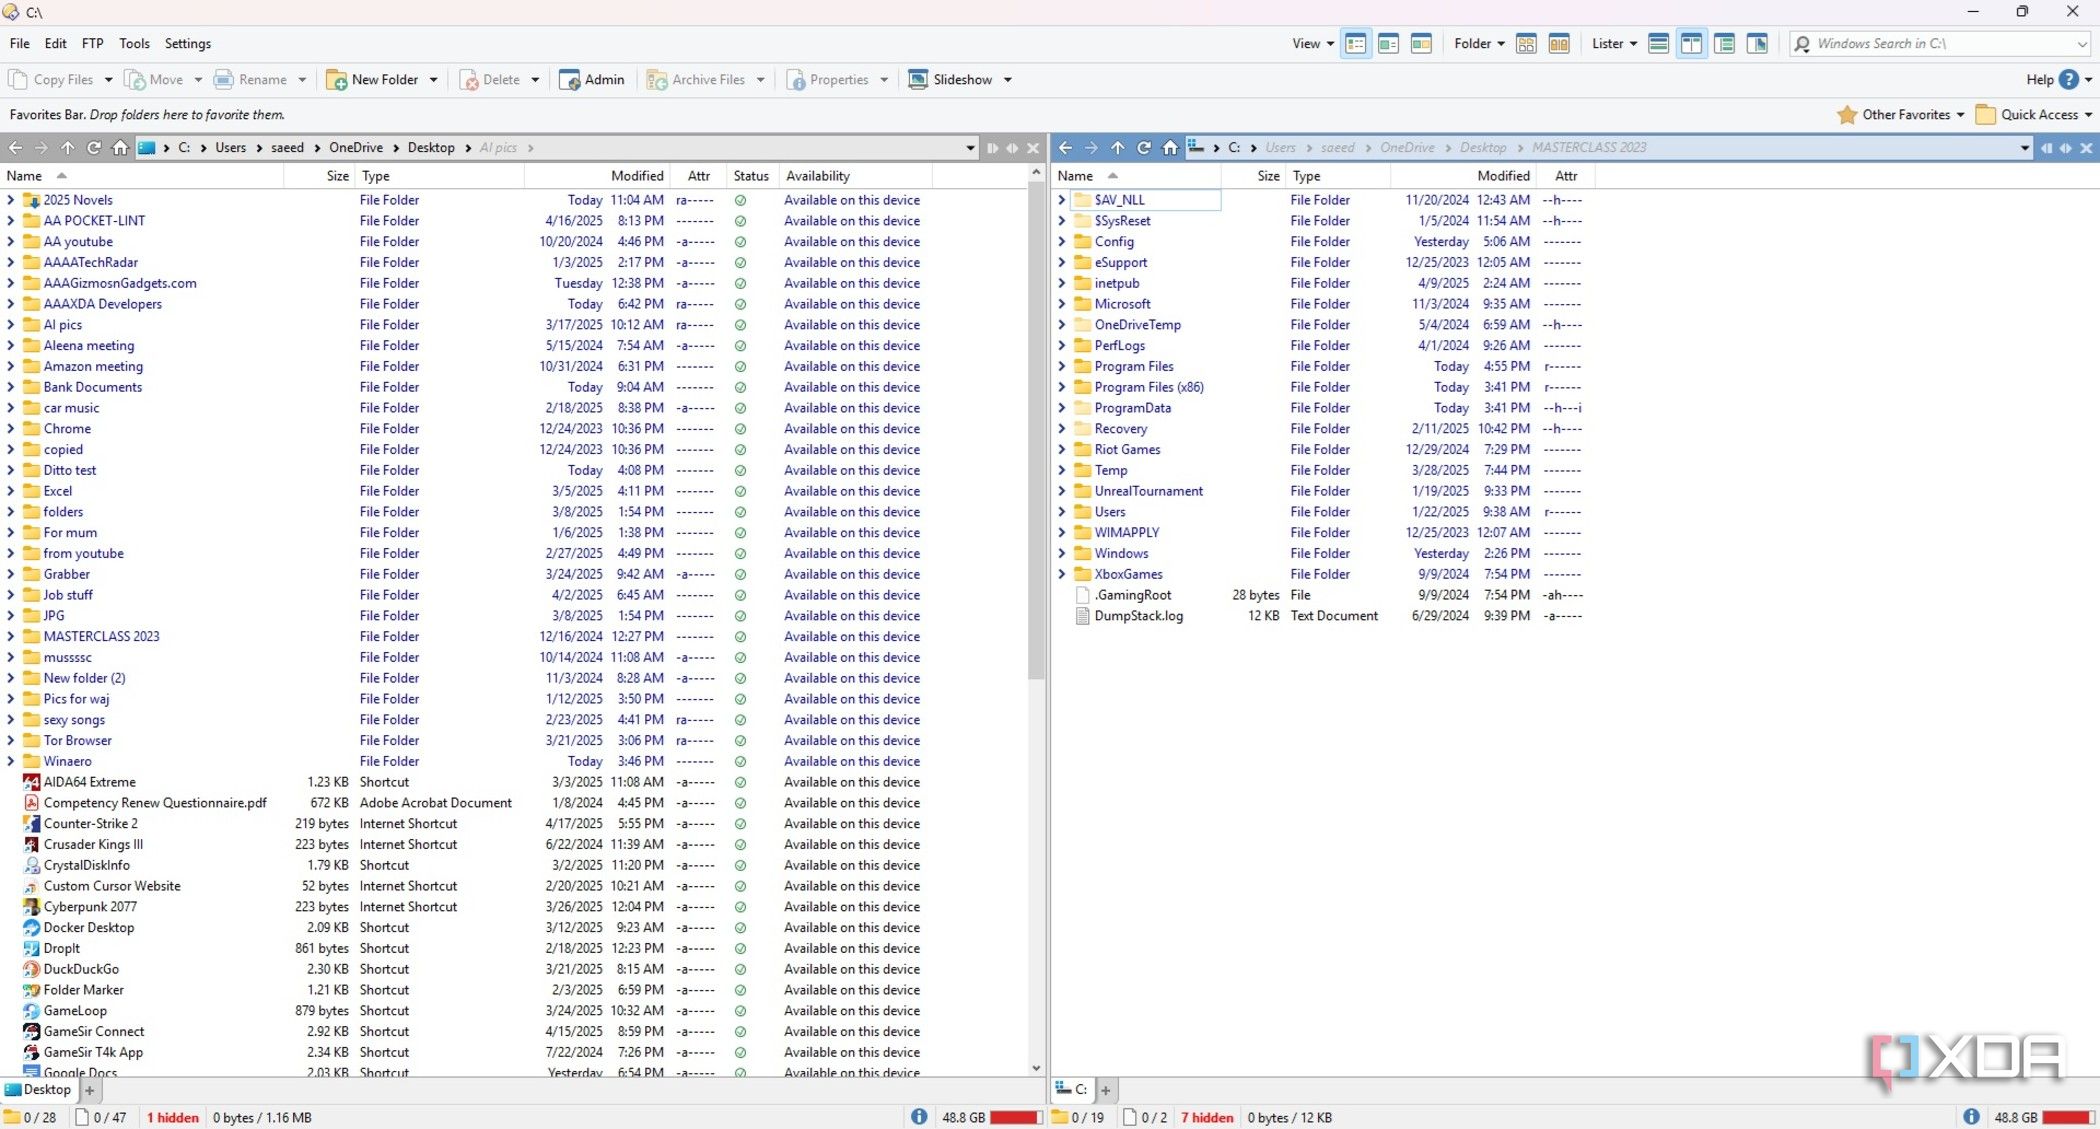Refresh the left file pane
This screenshot has width=2100, height=1129.
93,148
